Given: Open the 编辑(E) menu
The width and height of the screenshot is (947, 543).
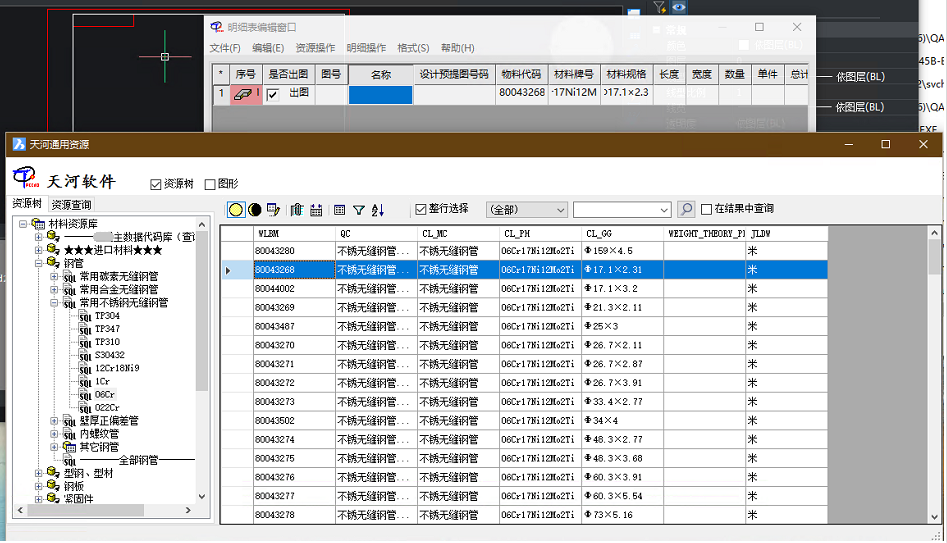Looking at the screenshot, I should (x=268, y=48).
